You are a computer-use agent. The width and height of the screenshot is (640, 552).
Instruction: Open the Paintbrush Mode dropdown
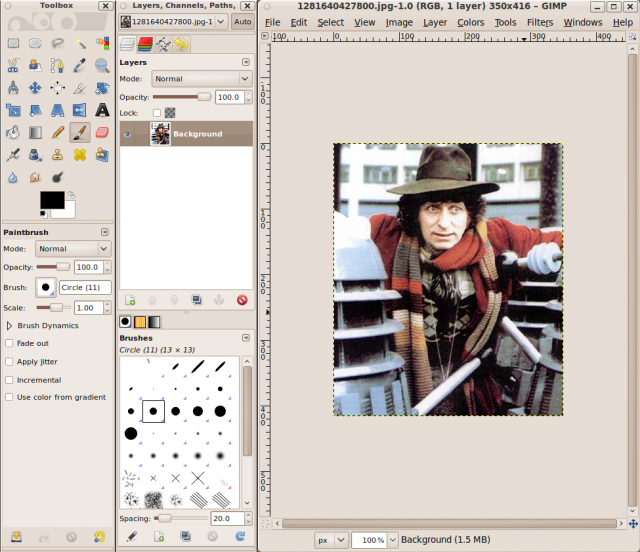pos(73,248)
